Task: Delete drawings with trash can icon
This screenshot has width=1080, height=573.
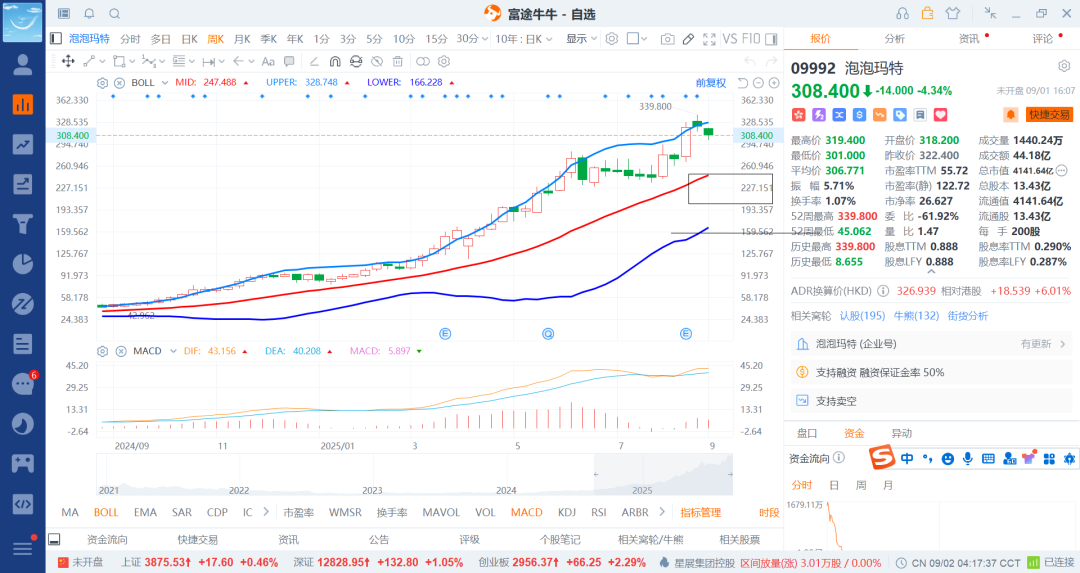Action: [x=397, y=61]
